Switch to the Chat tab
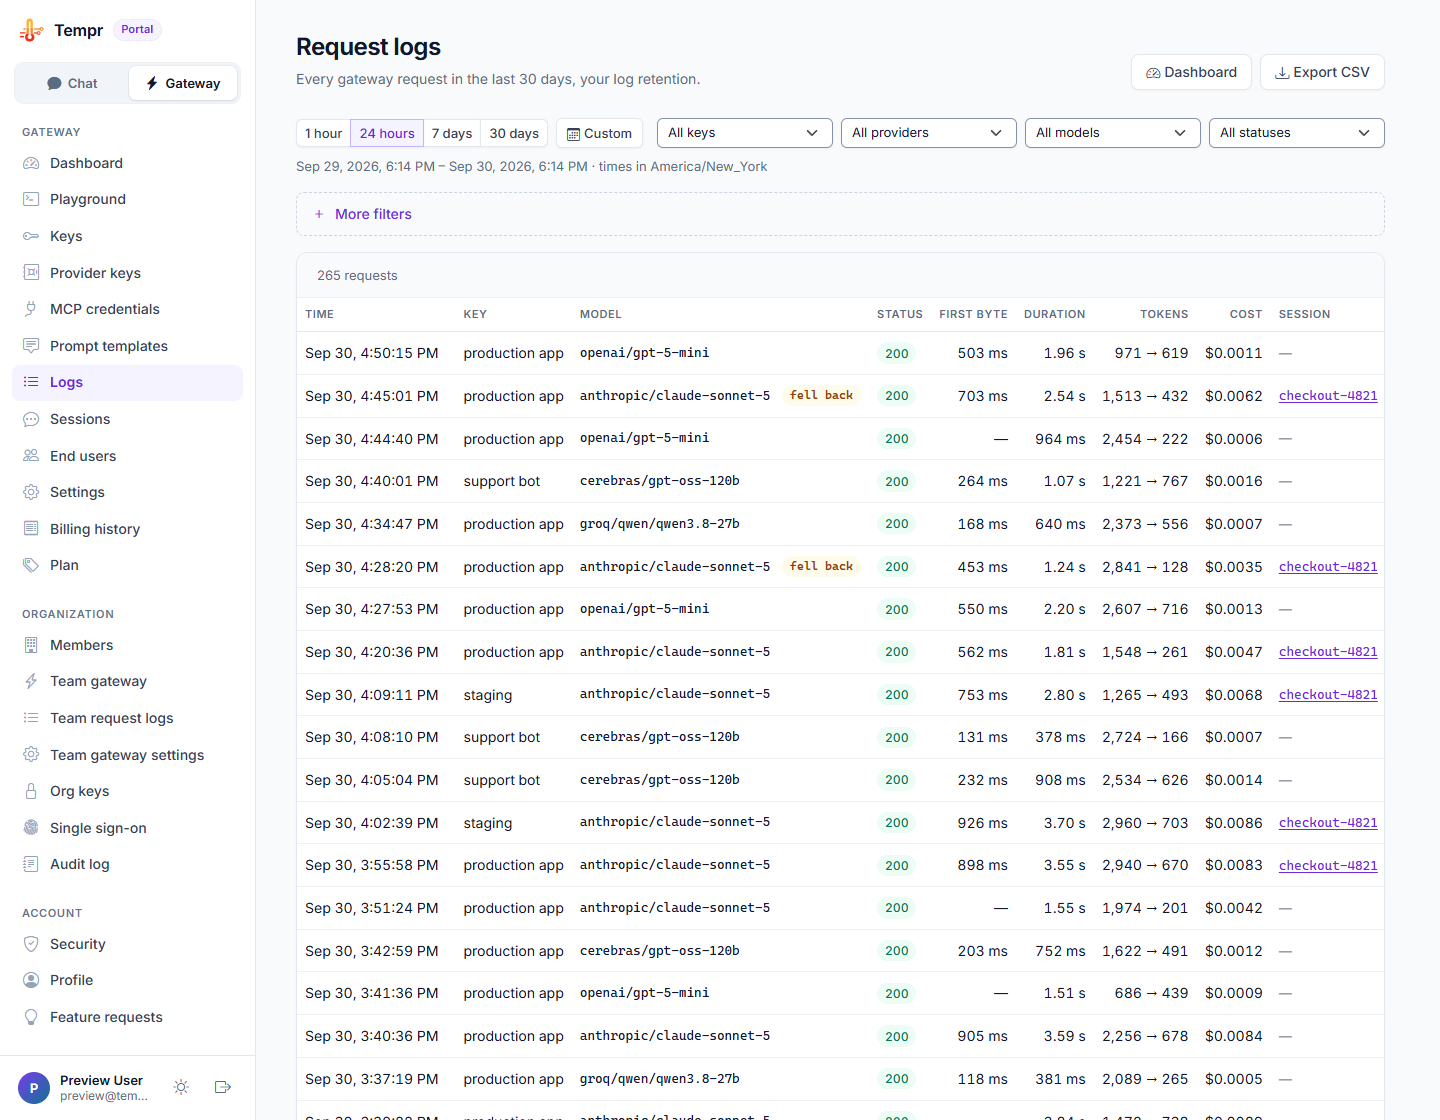Screen dimensions: 1440x1120 [x=72, y=83]
